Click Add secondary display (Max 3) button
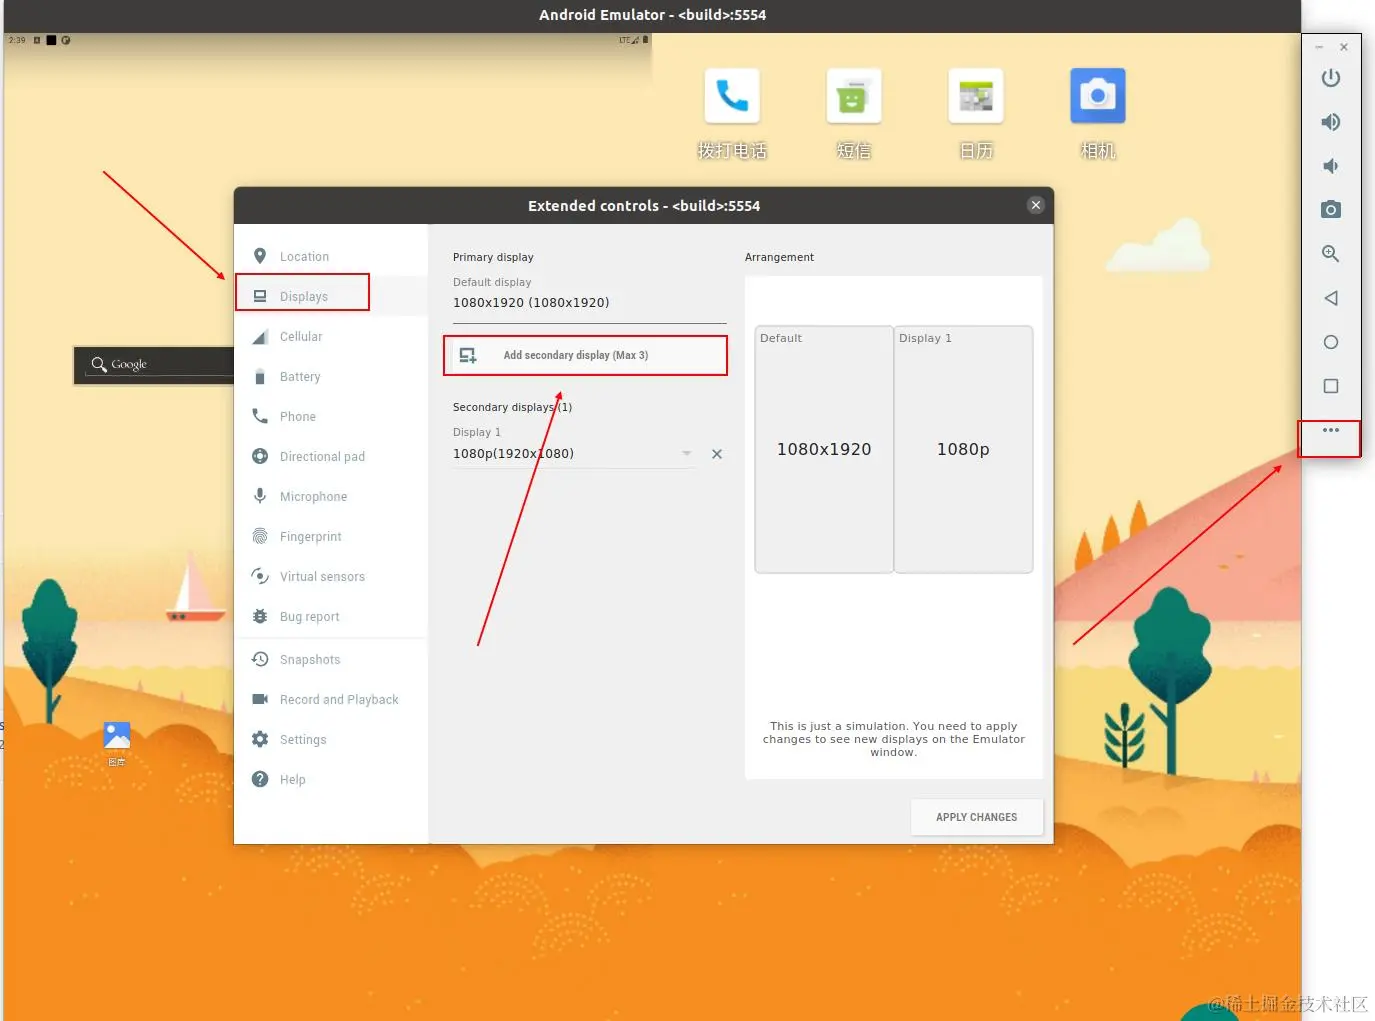 click(585, 355)
